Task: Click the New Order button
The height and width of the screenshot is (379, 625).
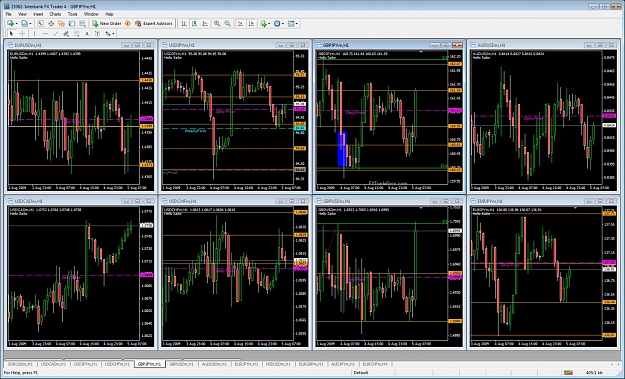Action: click(106, 24)
